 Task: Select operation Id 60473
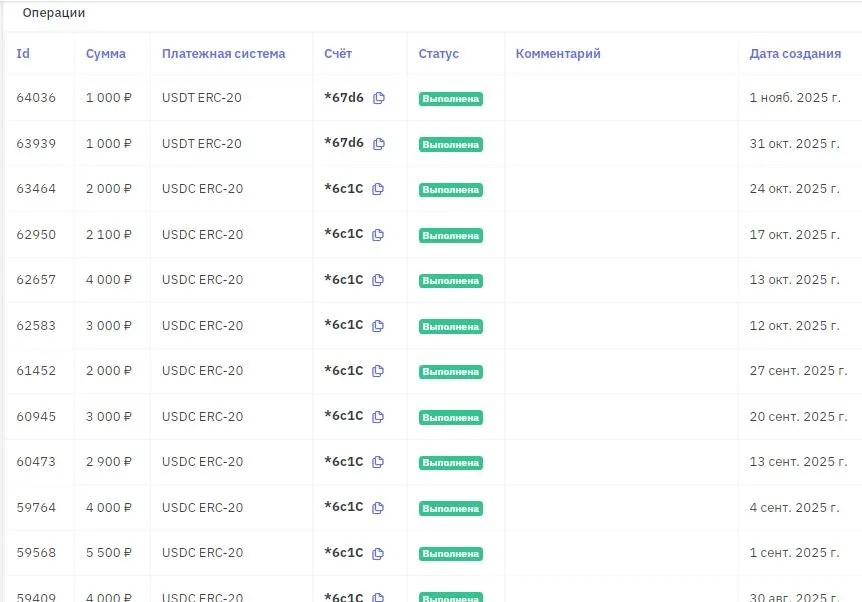tap(36, 462)
